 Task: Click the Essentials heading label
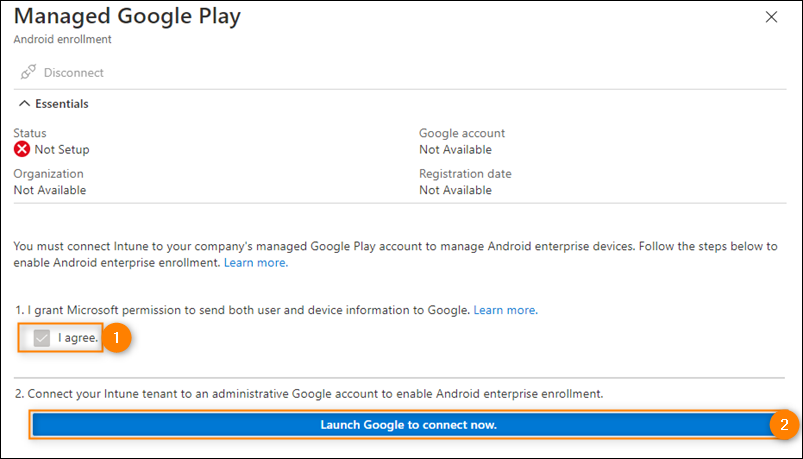(62, 104)
